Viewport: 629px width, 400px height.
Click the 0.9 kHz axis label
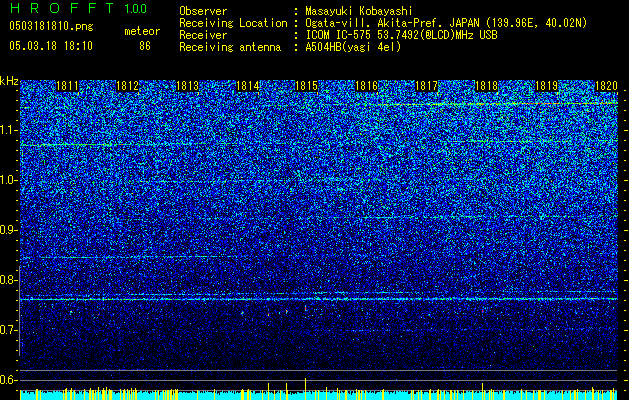coord(9,230)
